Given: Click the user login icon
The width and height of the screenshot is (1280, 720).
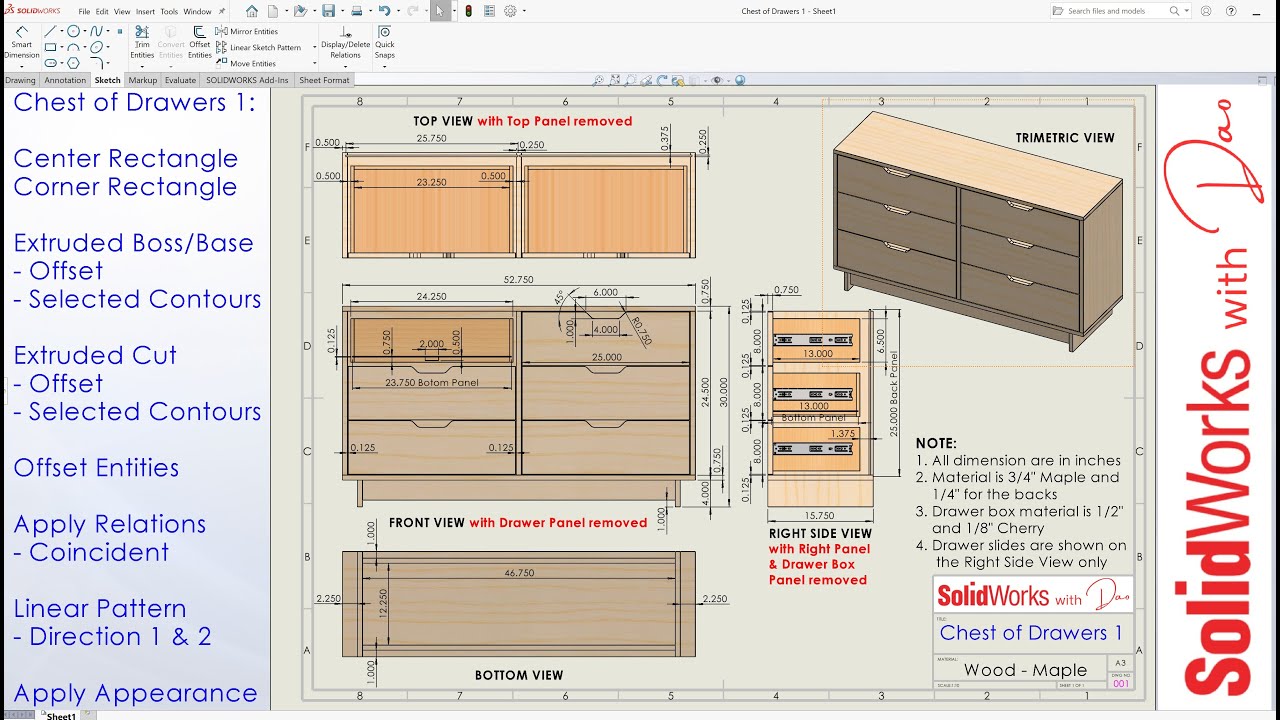Looking at the screenshot, I should coord(1206,11).
